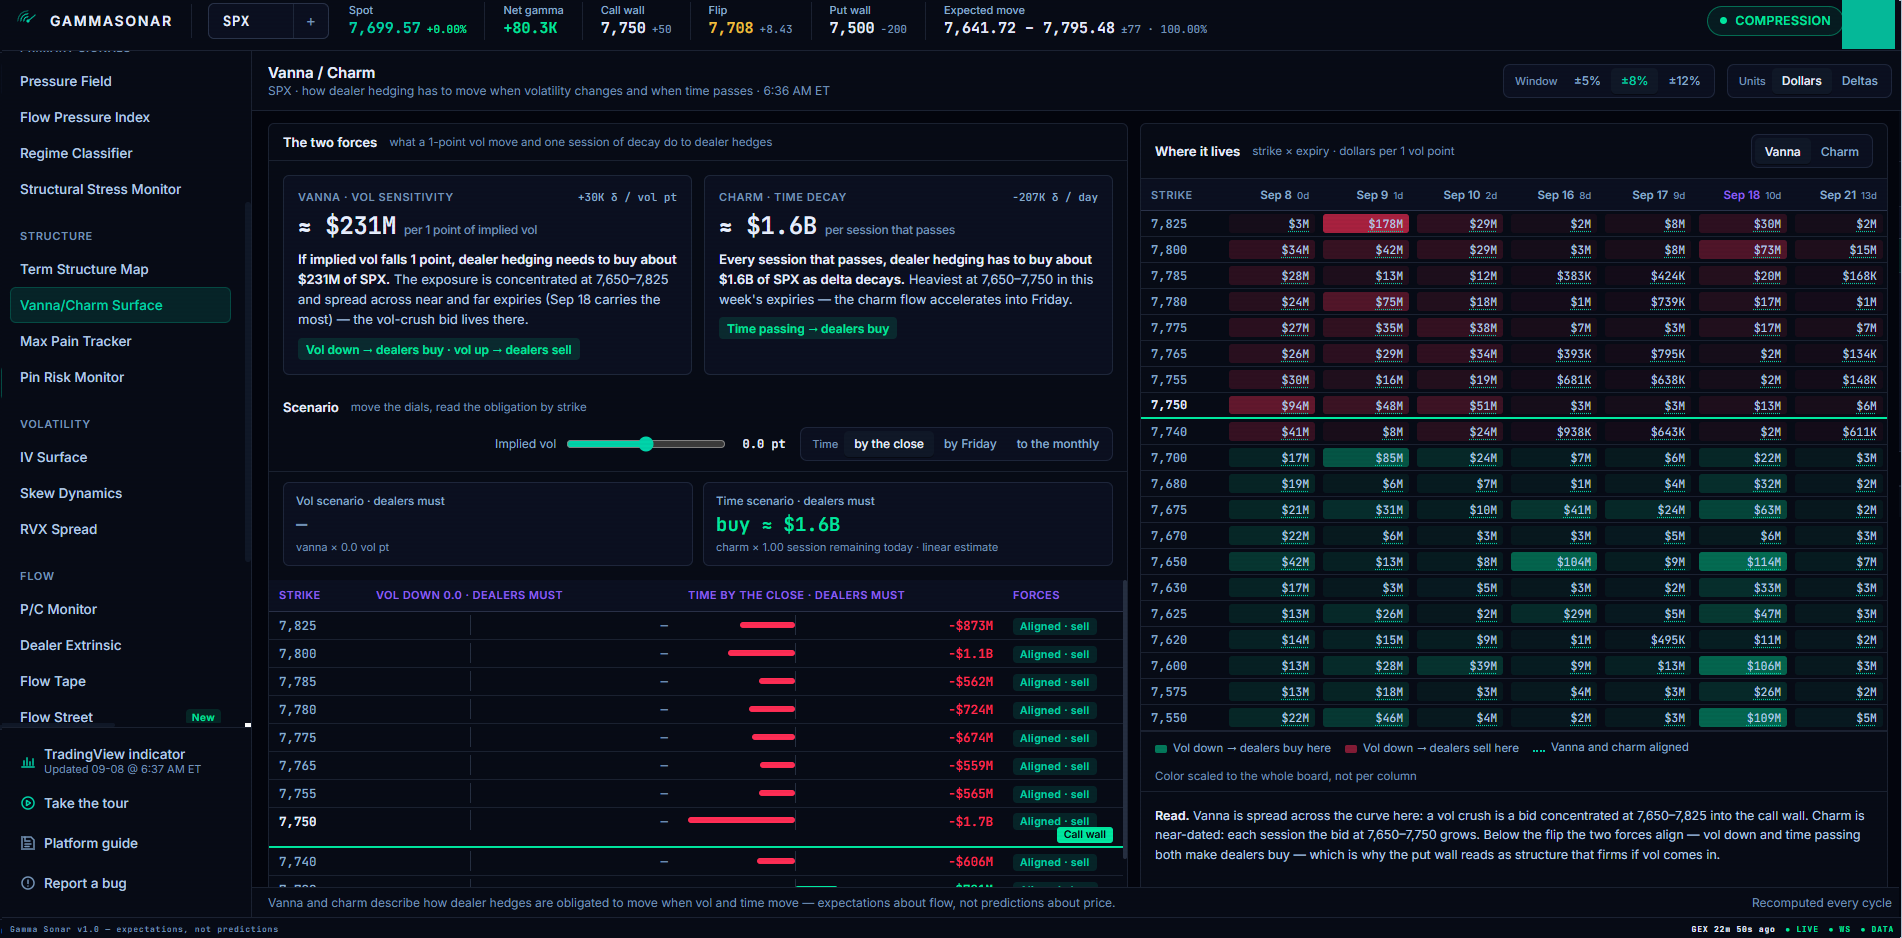Click the $114M cell in the 7,650 row
Screen dimensions: 1902x938
click(1741, 562)
